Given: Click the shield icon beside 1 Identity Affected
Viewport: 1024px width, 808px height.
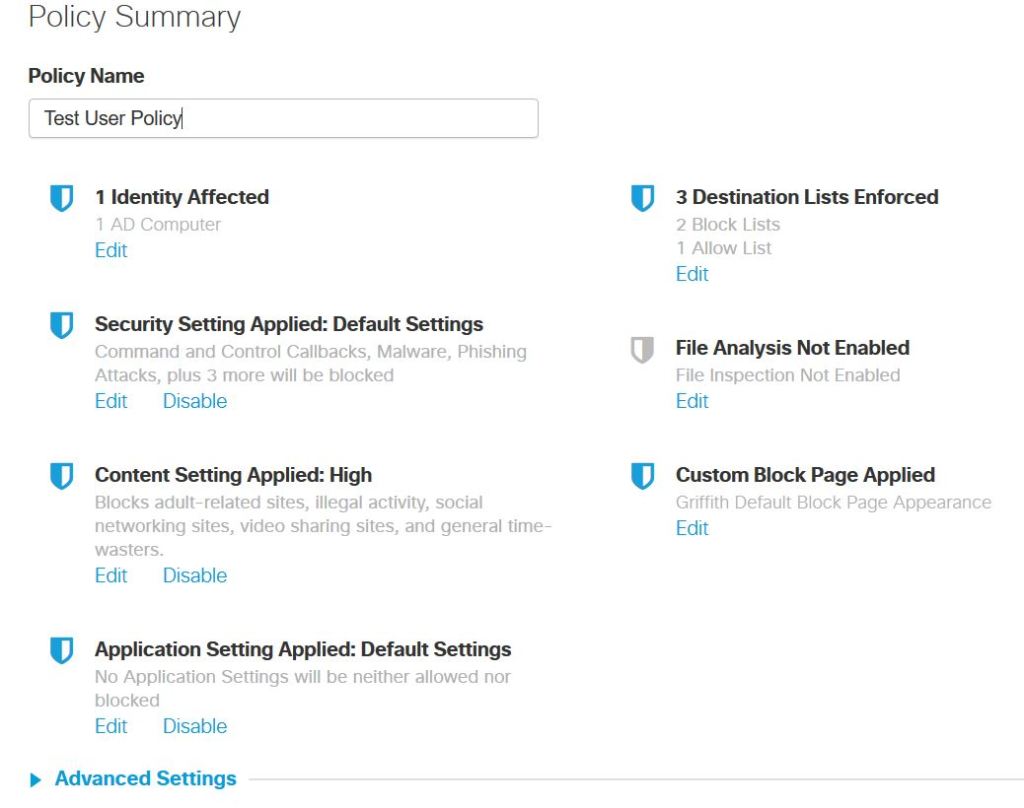Looking at the screenshot, I should tap(62, 198).
